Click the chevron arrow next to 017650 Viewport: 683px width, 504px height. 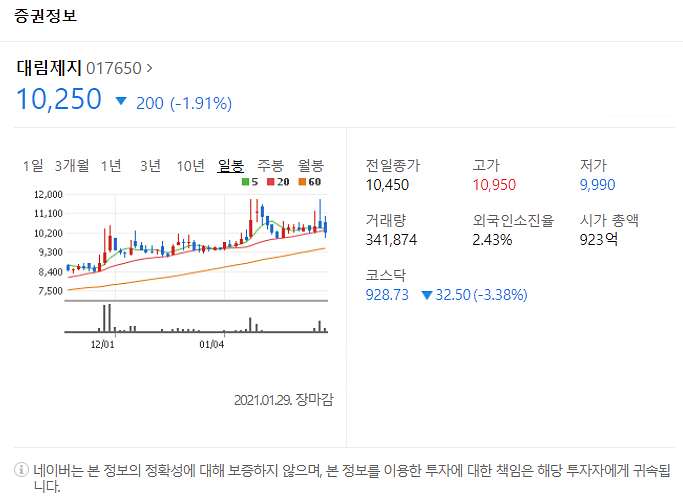pyautogui.click(x=149, y=68)
